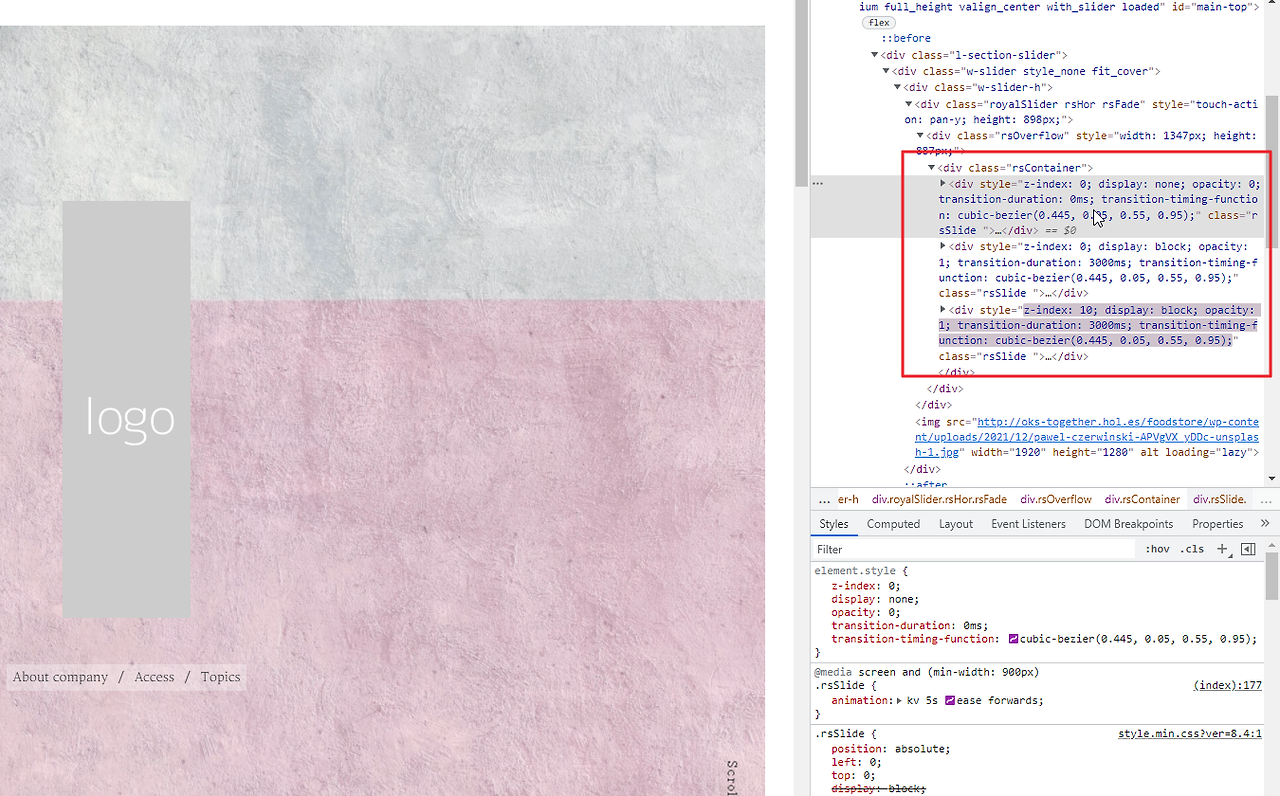Open the image URL in the img src
This screenshot has width=1280, height=796.
1089,437
